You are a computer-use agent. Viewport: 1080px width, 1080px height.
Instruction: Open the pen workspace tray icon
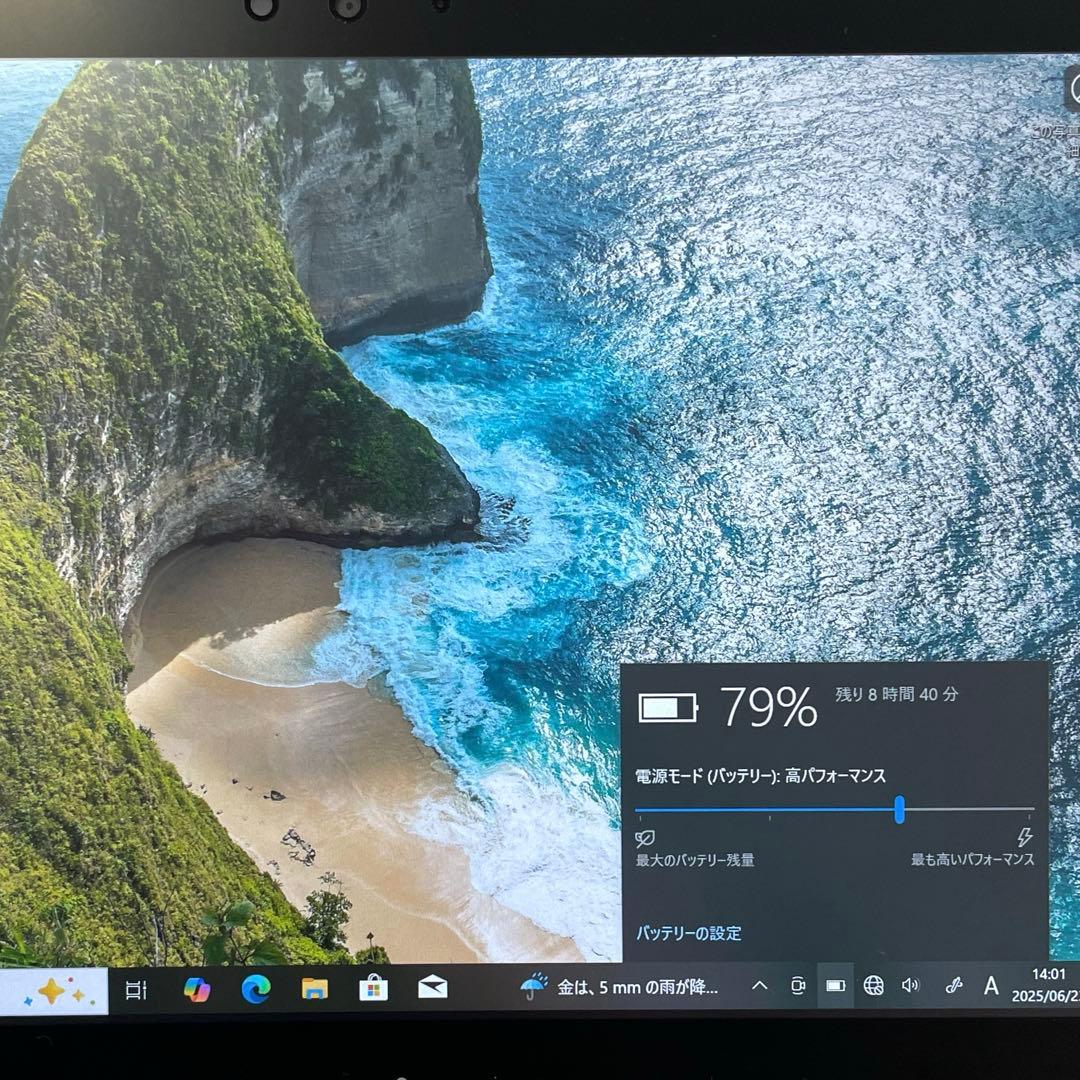point(953,986)
